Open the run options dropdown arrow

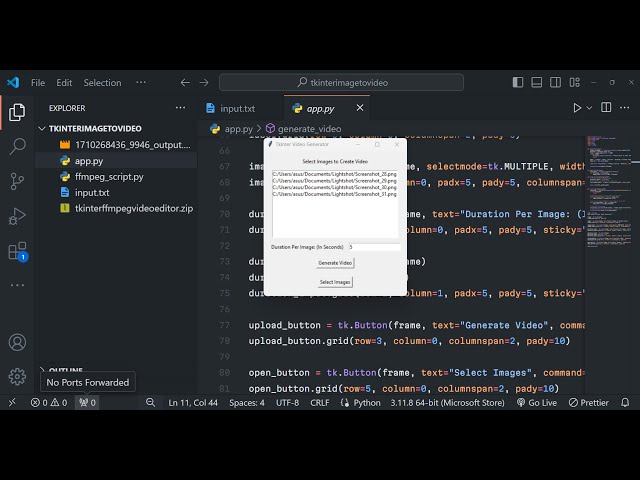tap(589, 108)
